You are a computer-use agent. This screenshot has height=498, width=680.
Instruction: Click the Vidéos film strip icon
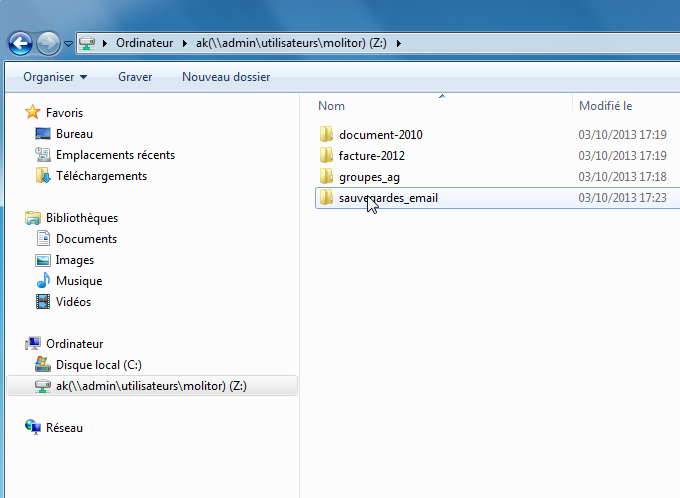point(42,301)
